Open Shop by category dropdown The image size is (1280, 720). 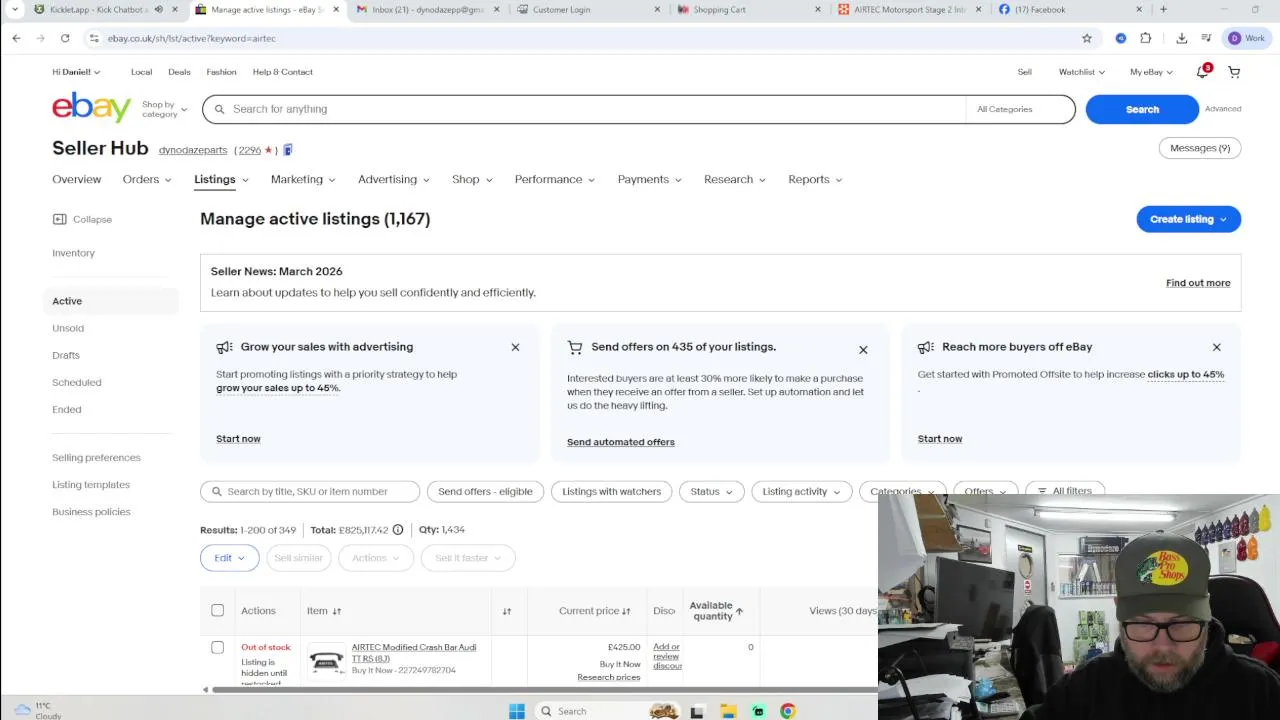[164, 109]
